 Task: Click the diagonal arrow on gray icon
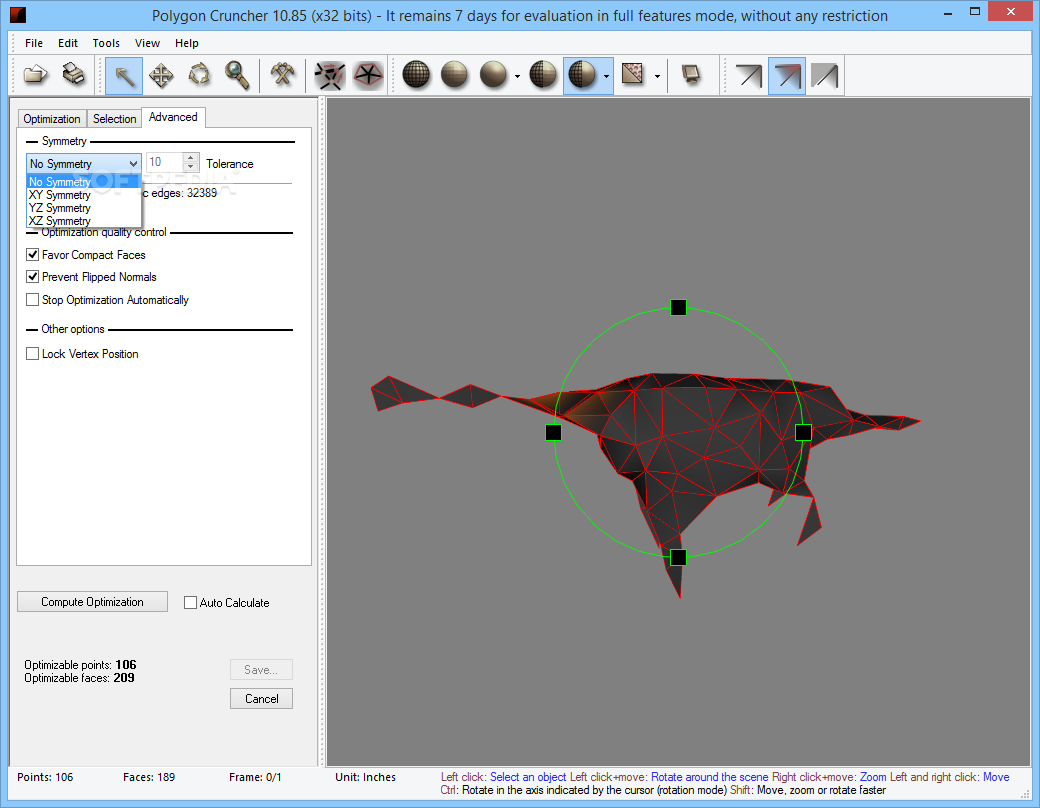(825, 76)
